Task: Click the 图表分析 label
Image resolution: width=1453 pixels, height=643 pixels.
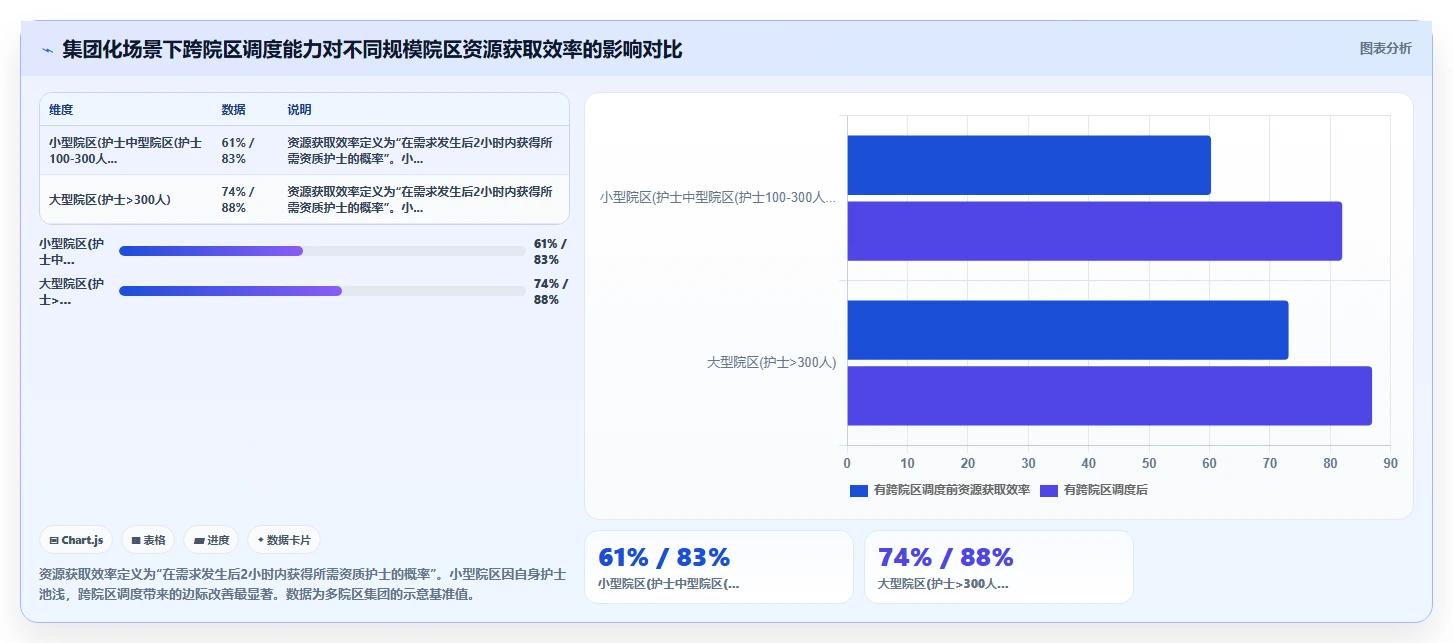Action: coord(1385,48)
